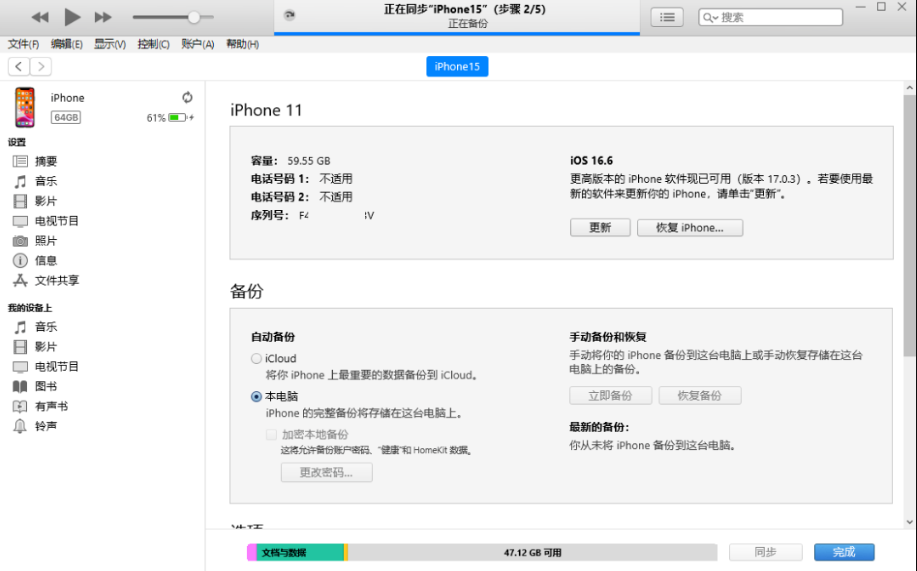Click the scroll up arrow on the scrollbar
The width and height of the screenshot is (917, 571).
tap(909, 88)
